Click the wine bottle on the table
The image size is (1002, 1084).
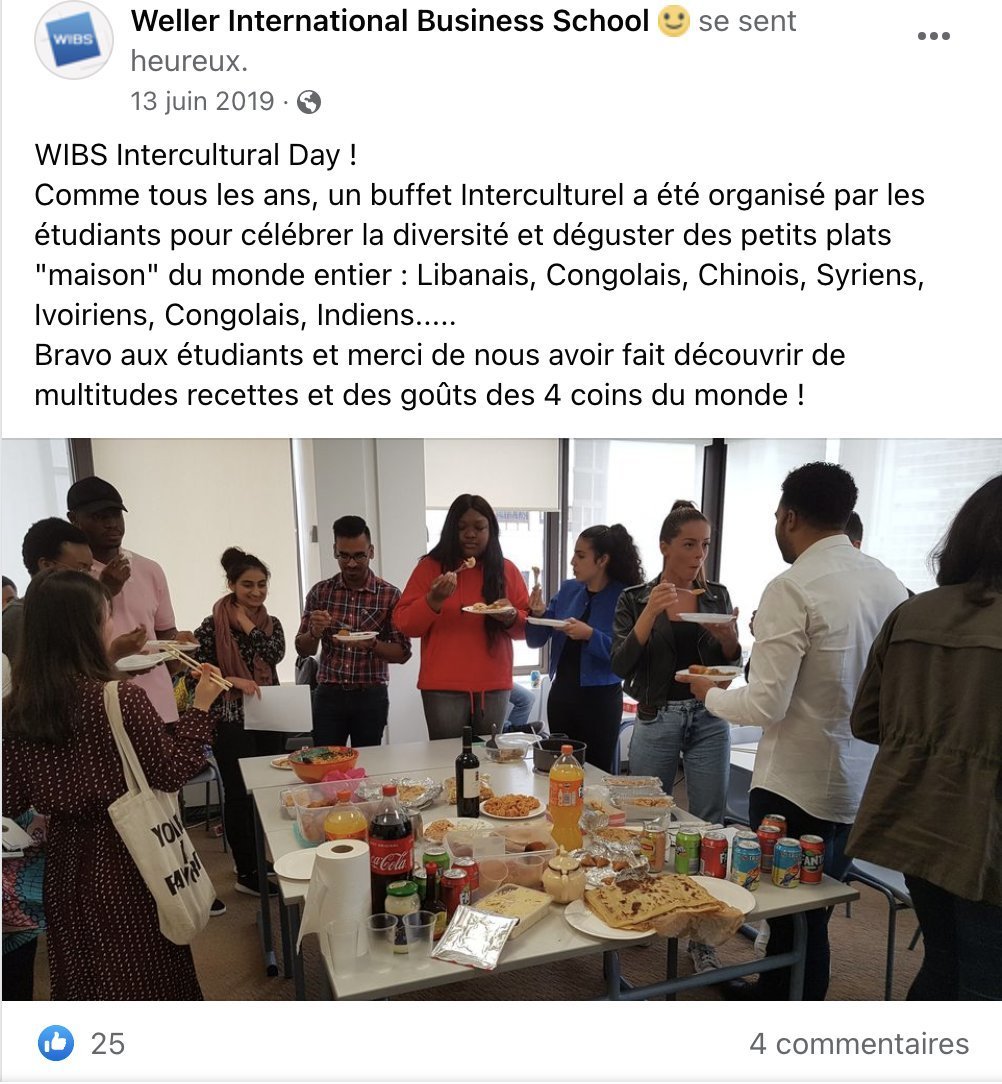coord(467,774)
